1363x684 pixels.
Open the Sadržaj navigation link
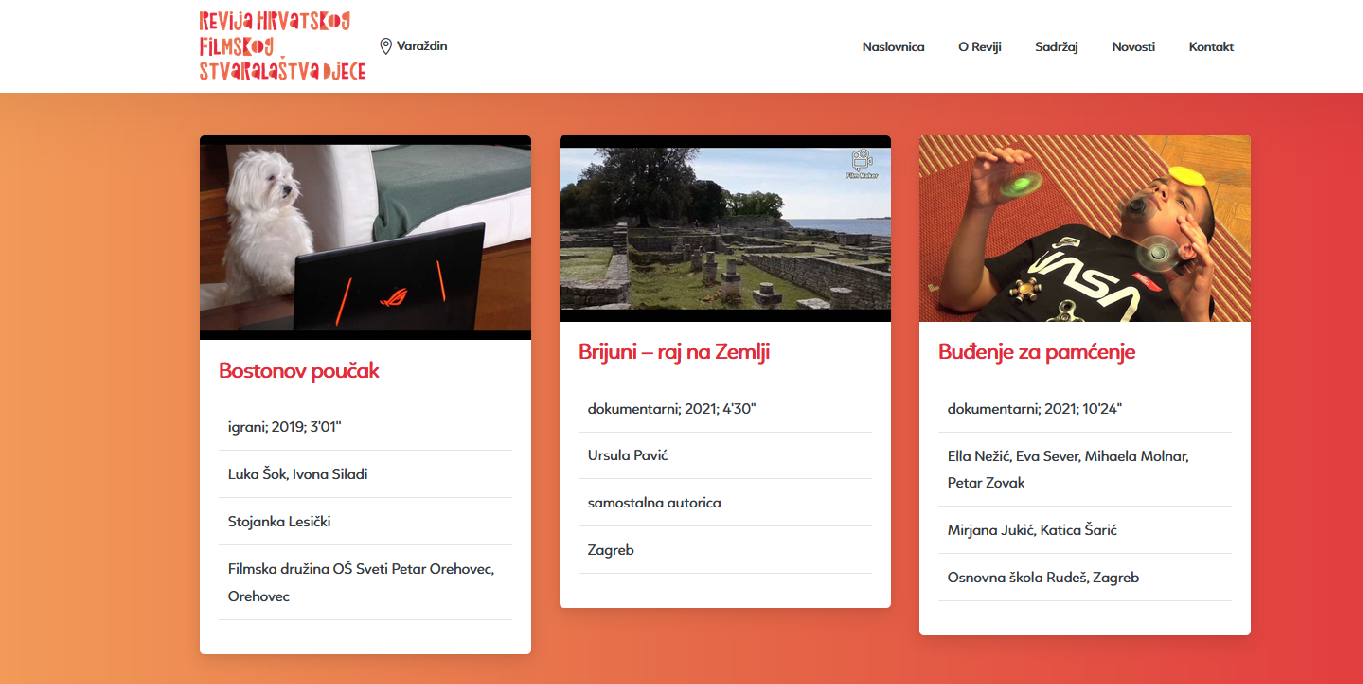[1056, 47]
